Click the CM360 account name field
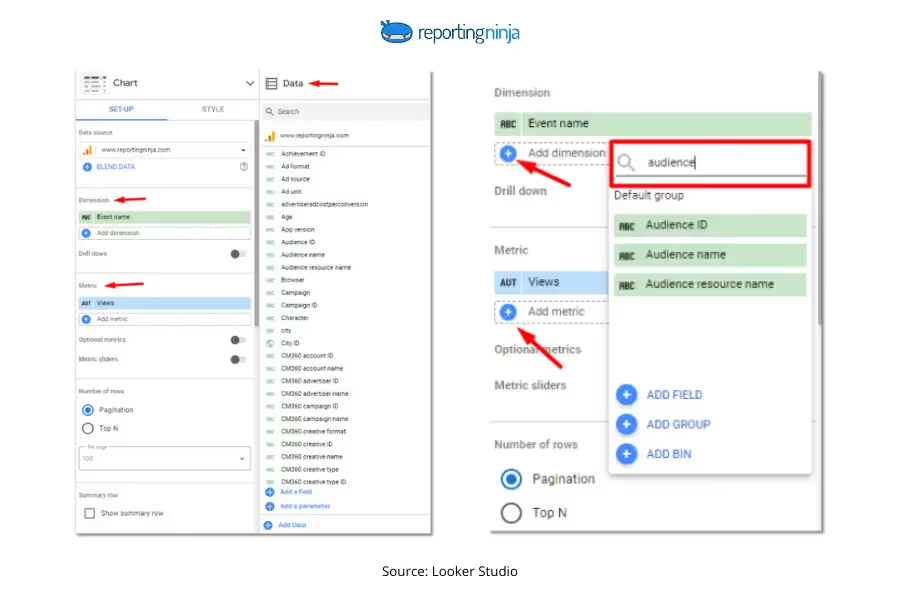Viewport: 900px width, 600px height. (x=312, y=369)
